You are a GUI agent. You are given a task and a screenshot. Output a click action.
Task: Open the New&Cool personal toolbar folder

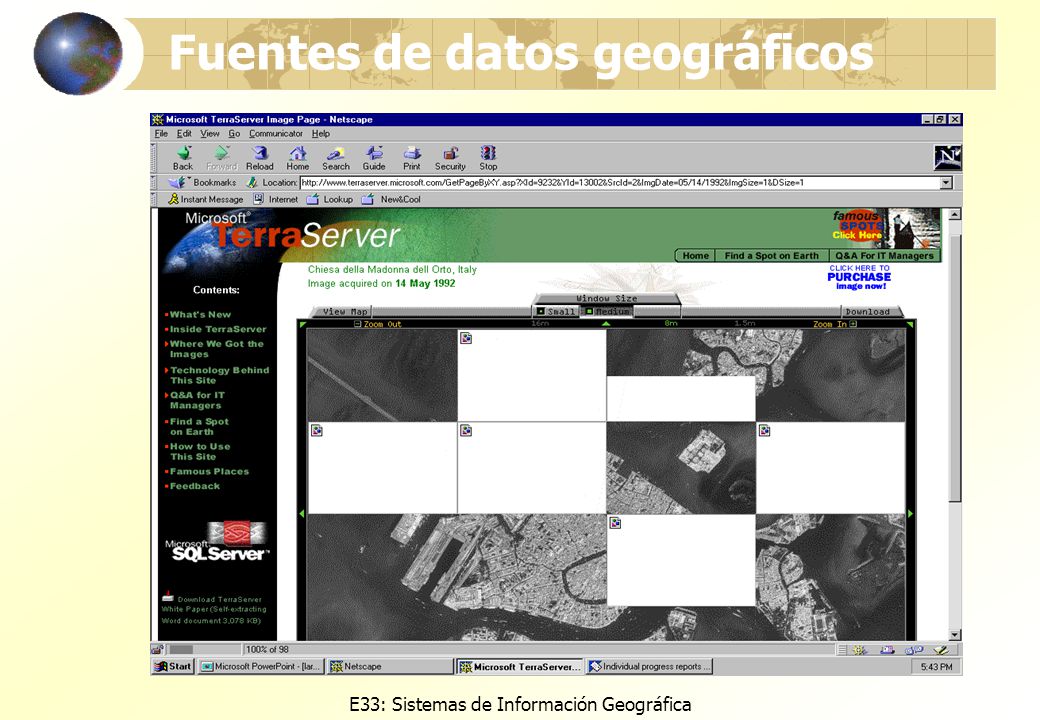click(391, 199)
